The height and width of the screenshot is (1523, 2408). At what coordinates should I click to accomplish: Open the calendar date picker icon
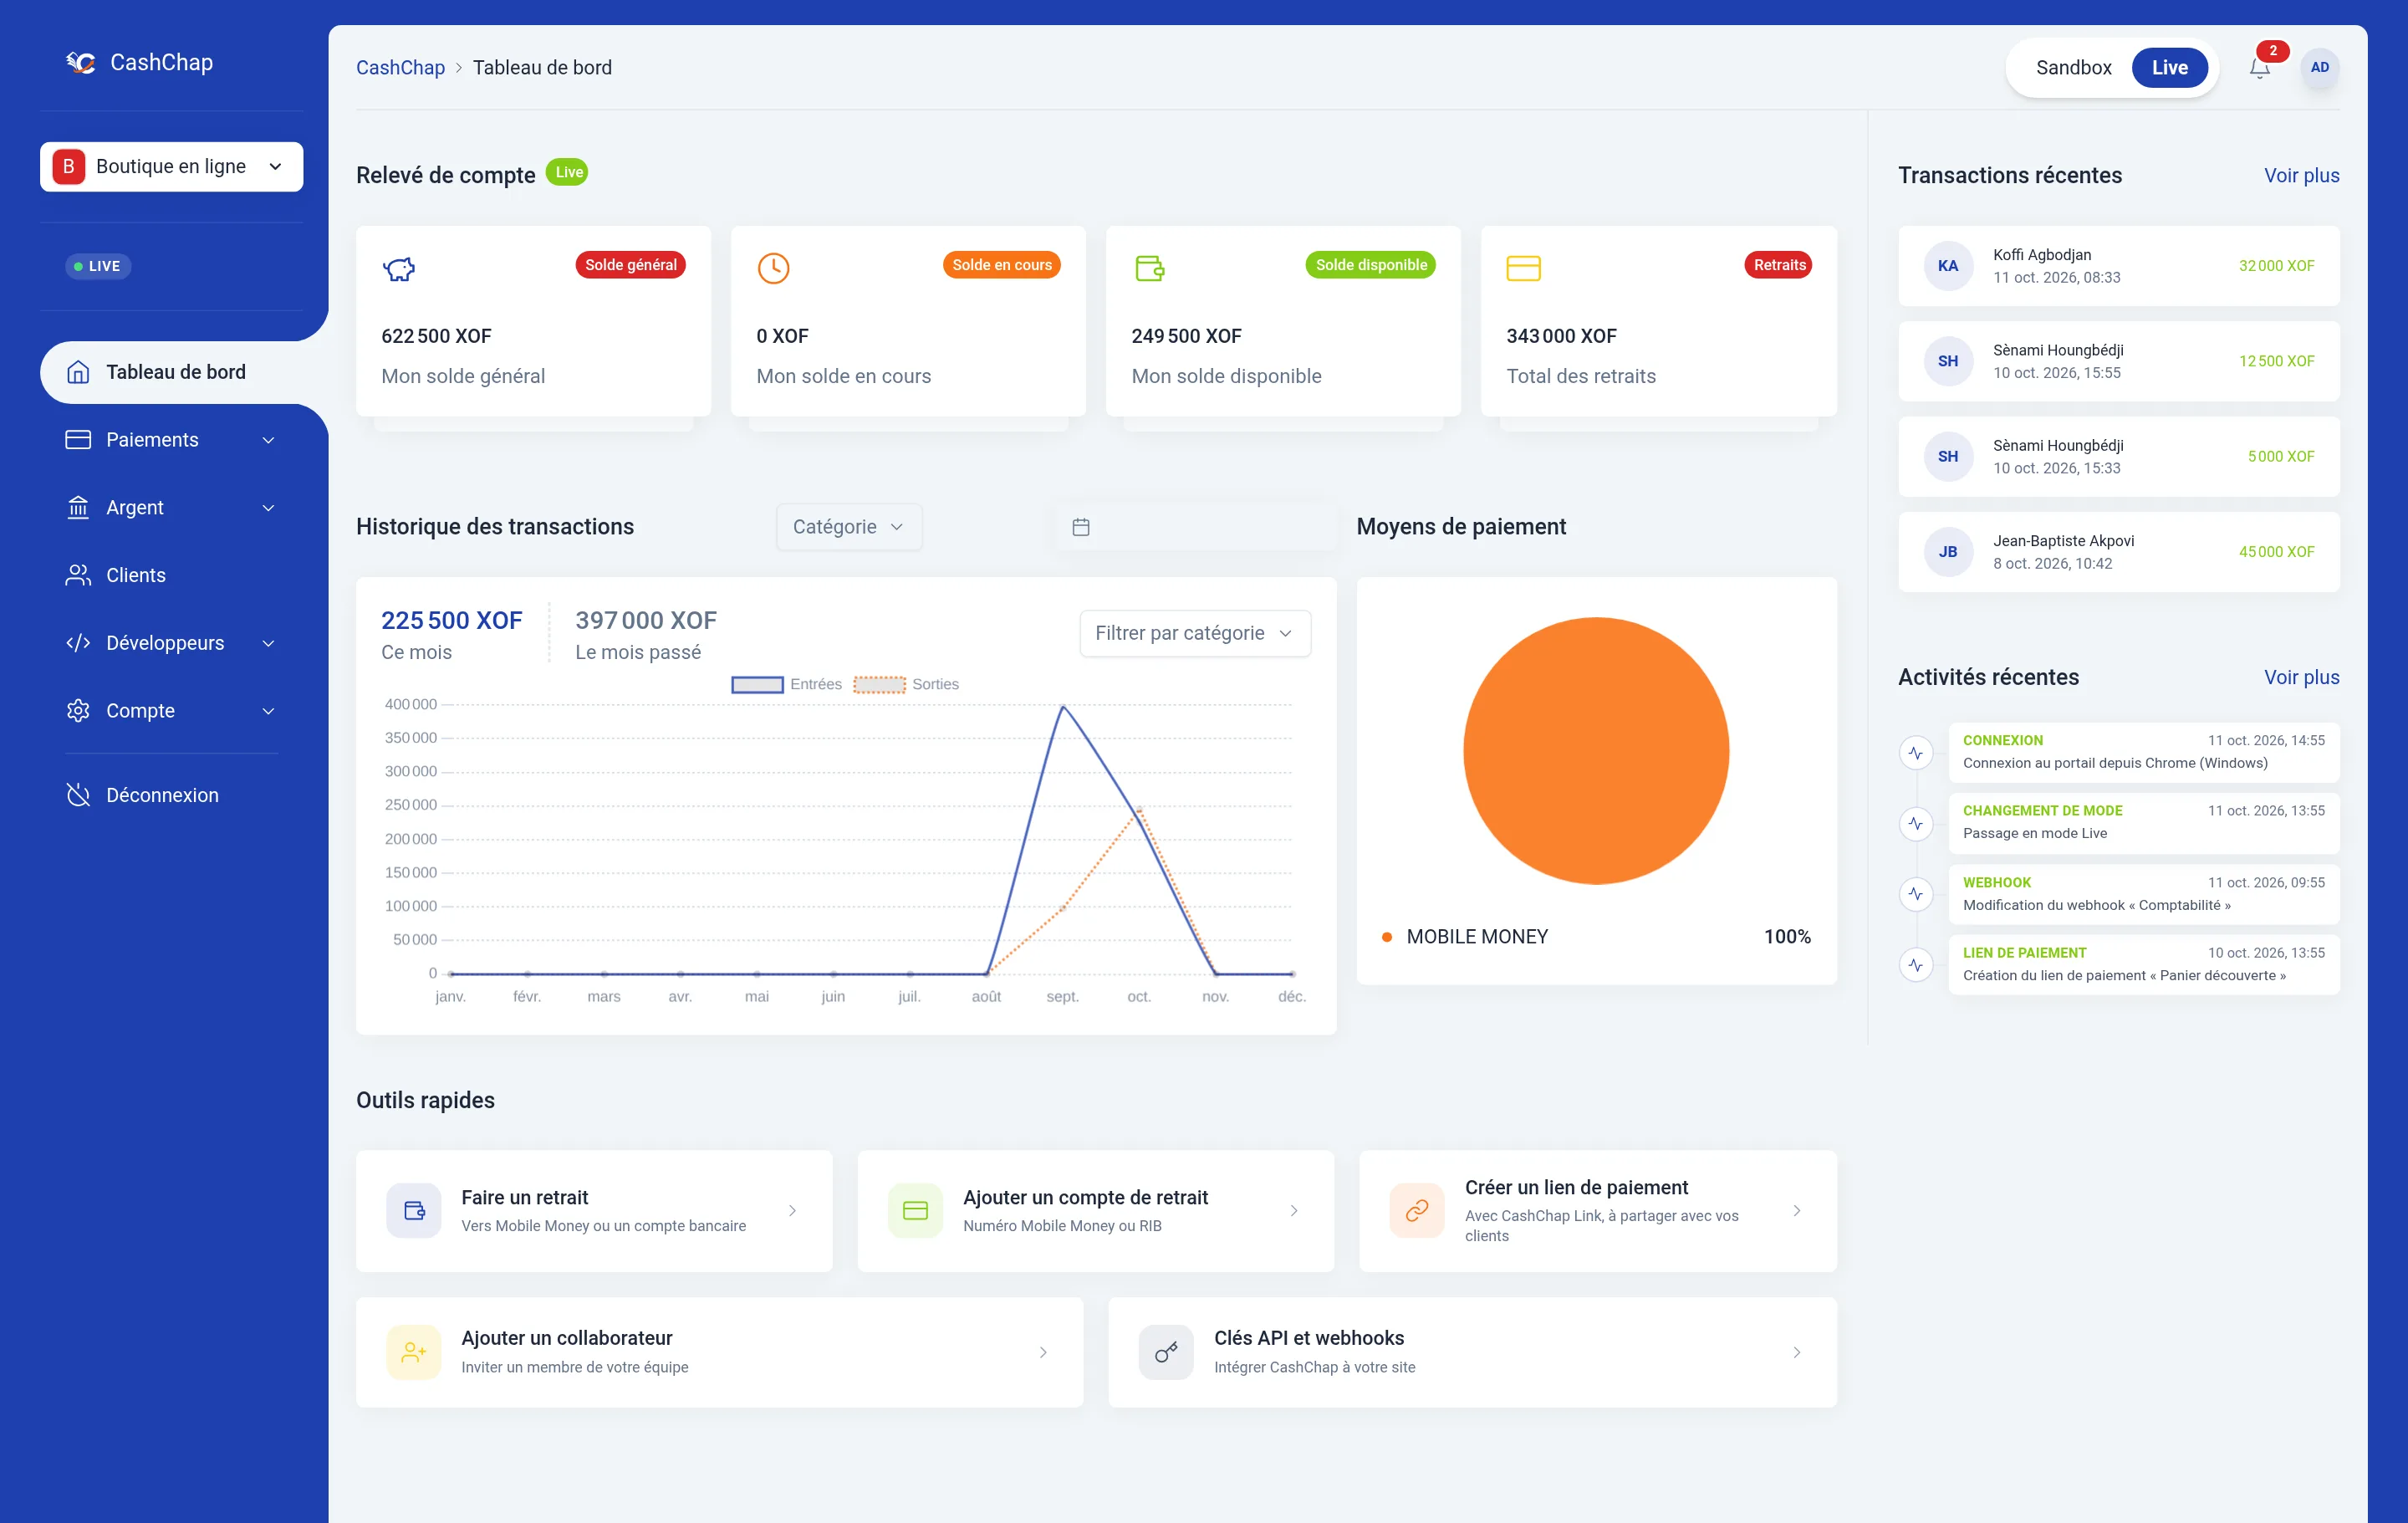pyautogui.click(x=1081, y=527)
